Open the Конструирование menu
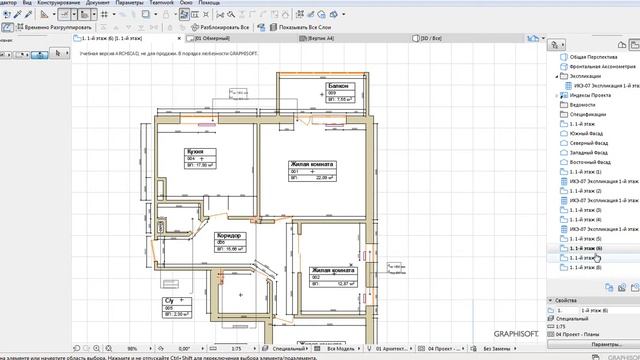This screenshot has width=640, height=360. 59,2
